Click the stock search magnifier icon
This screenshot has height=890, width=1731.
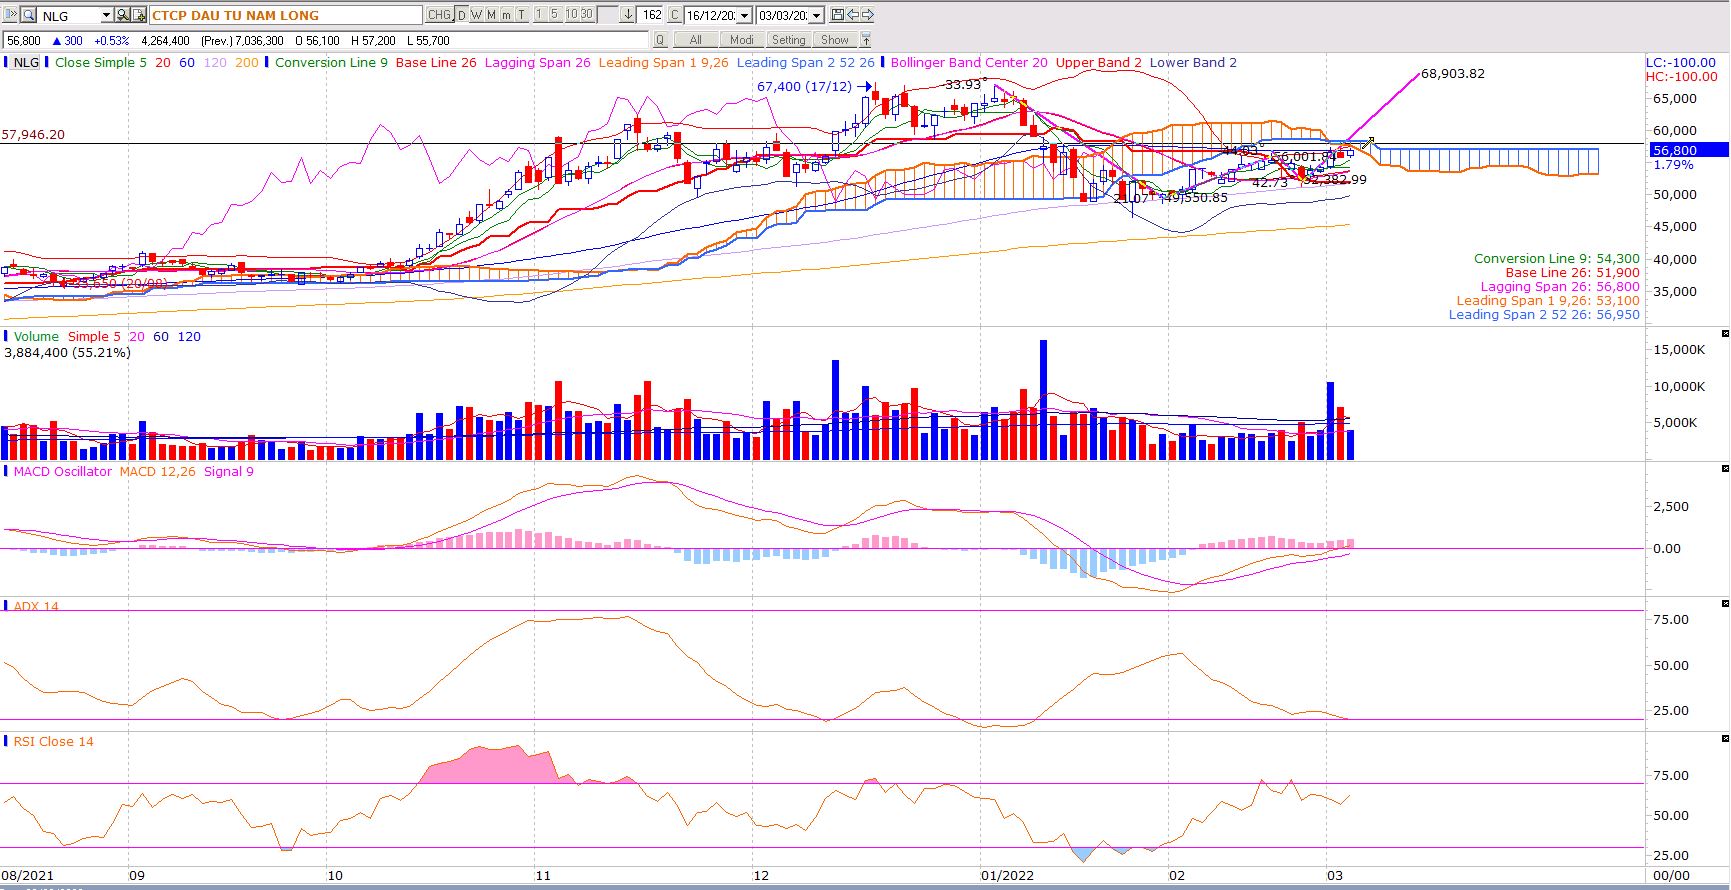[x=122, y=15]
